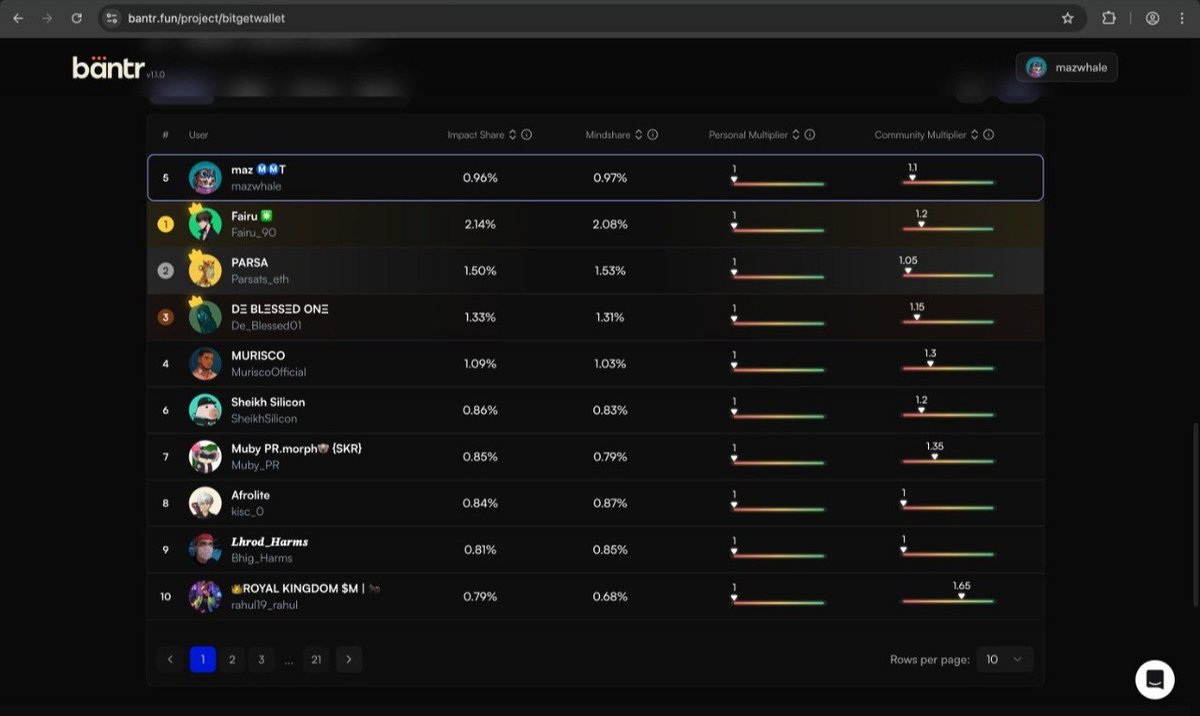Viewport: 1200px width, 716px height.
Task: Click Afrolite's avatar
Action: [205, 503]
